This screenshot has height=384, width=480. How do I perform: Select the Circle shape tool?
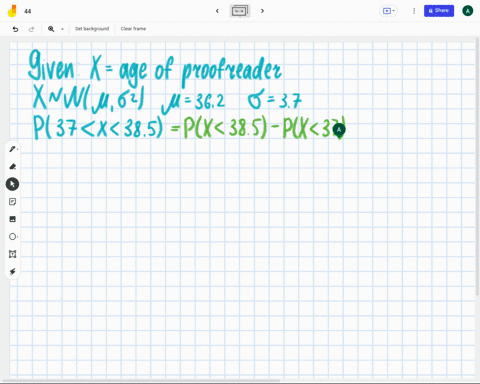pyautogui.click(x=13, y=237)
